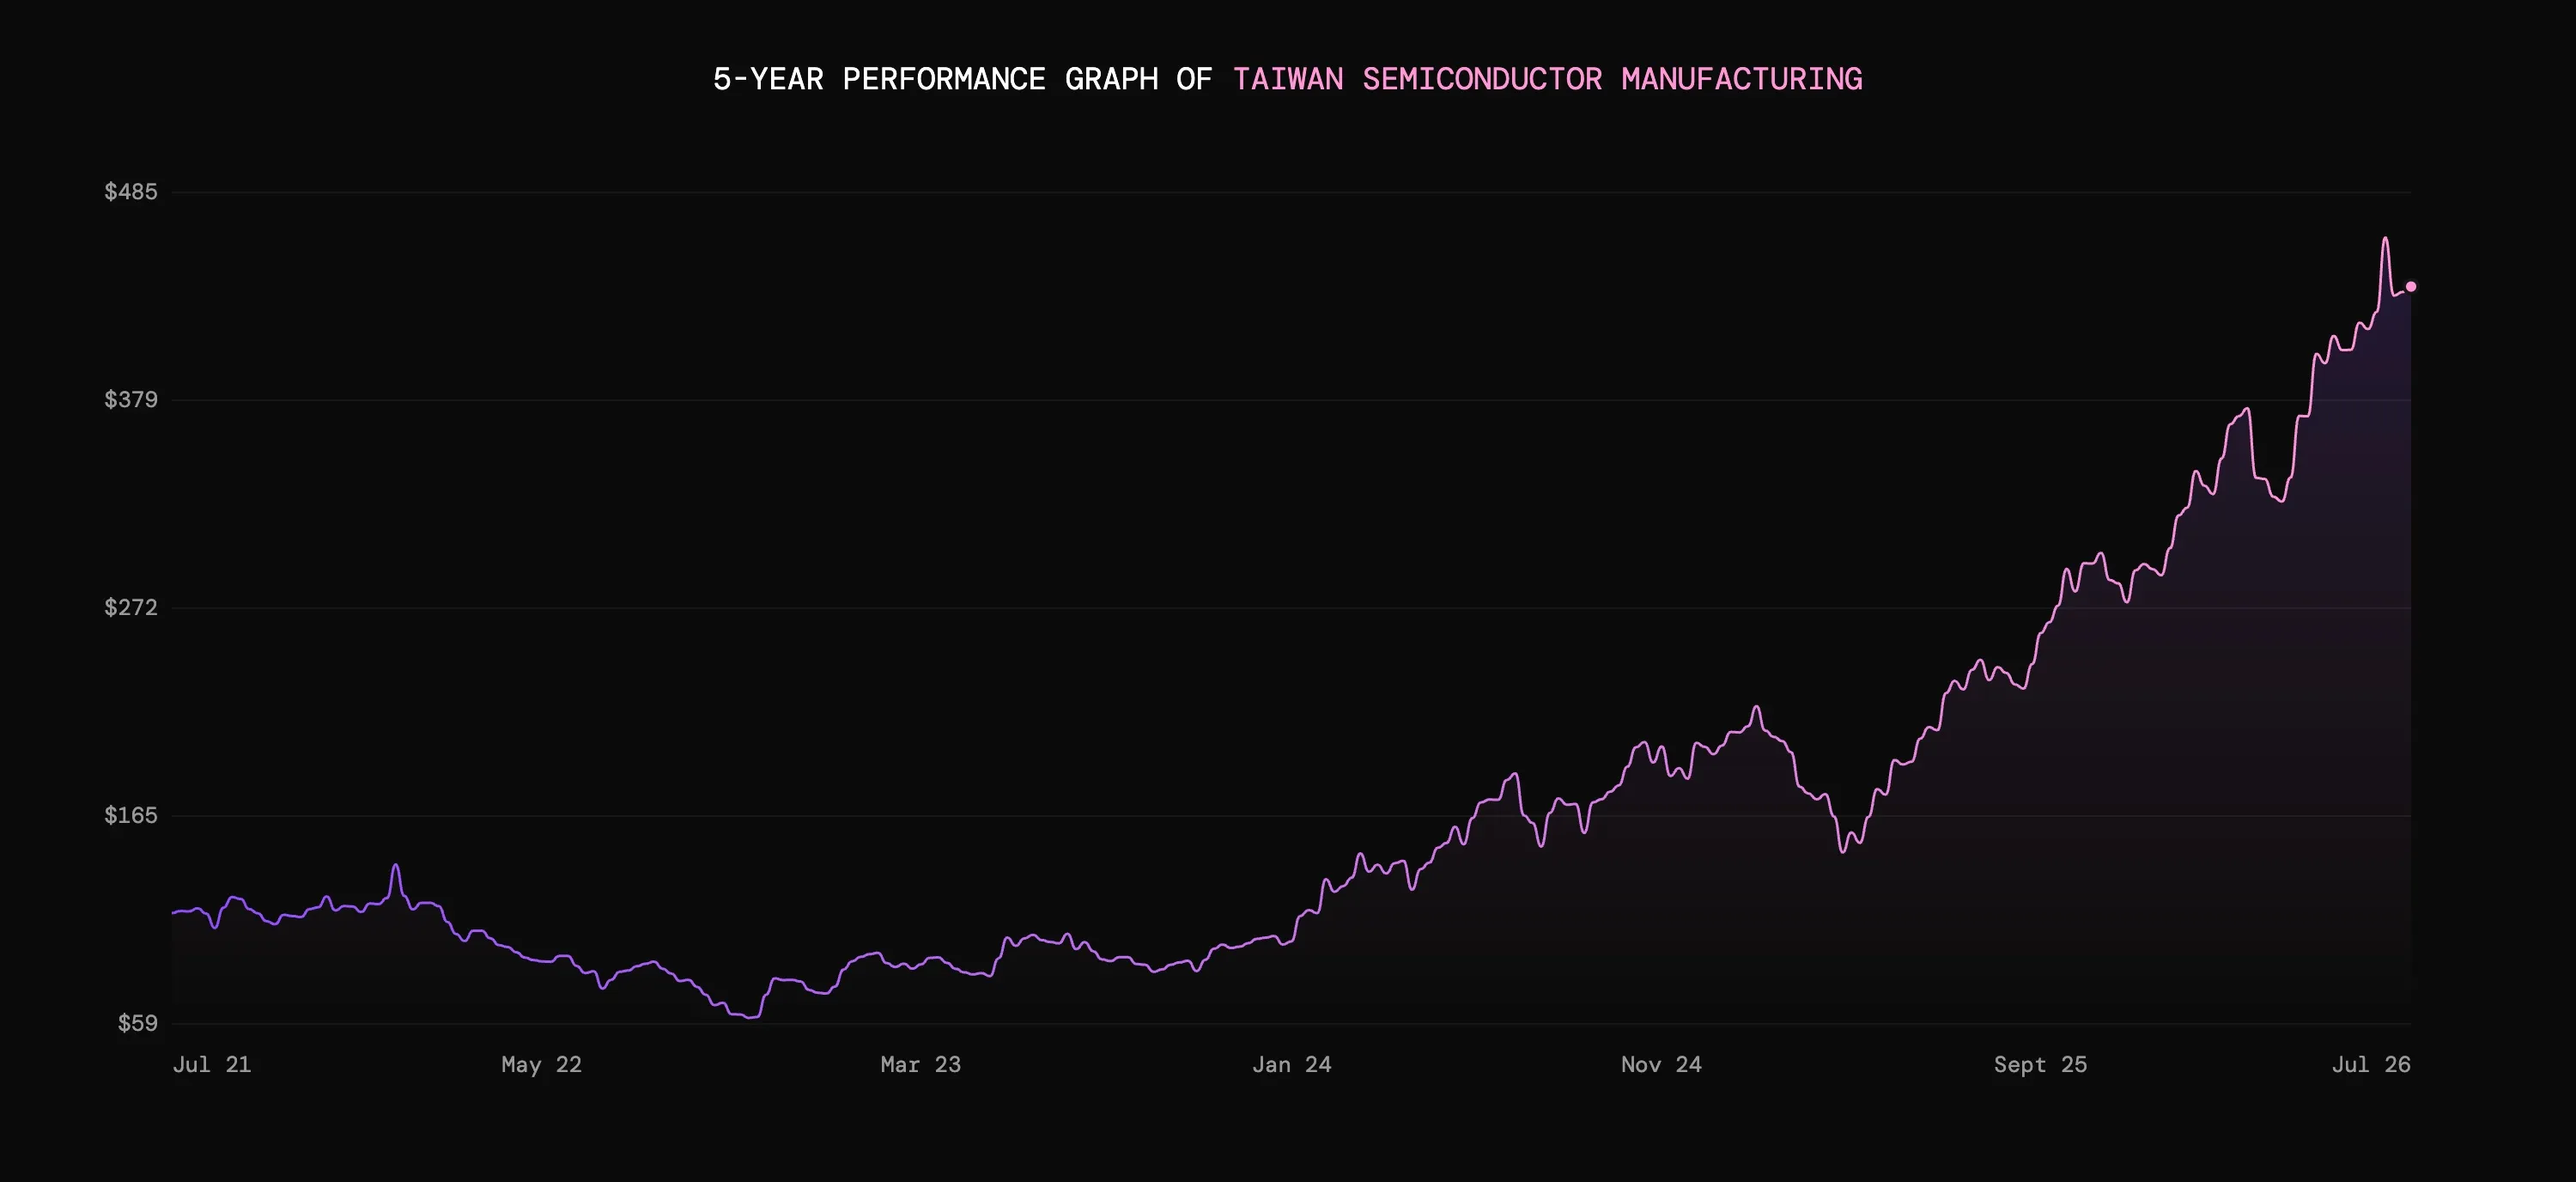Click the May 22 date label
2576x1182 pixels.
click(x=541, y=1064)
